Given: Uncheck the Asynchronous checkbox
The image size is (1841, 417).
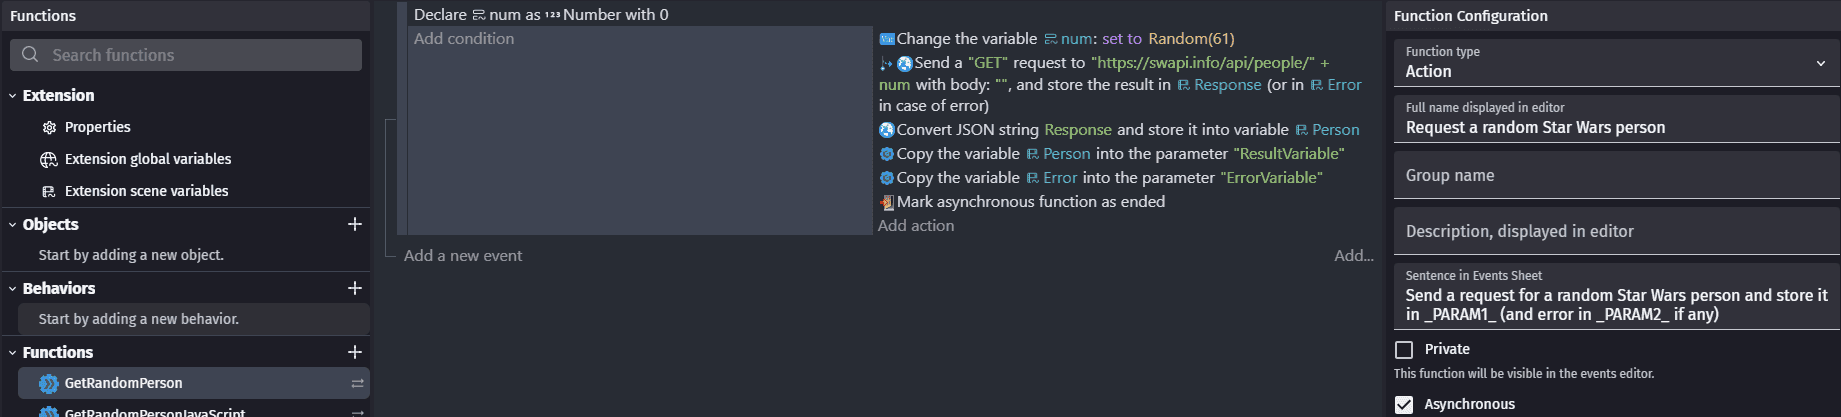Looking at the screenshot, I should [x=1404, y=404].
